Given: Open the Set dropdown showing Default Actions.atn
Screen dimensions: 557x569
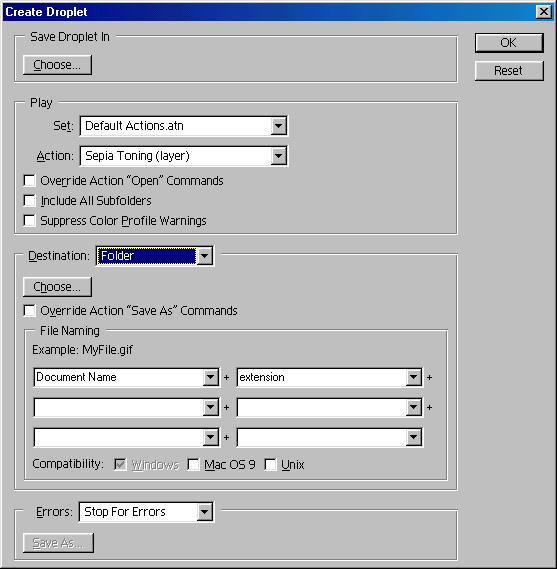Looking at the screenshot, I should click(x=184, y=126).
